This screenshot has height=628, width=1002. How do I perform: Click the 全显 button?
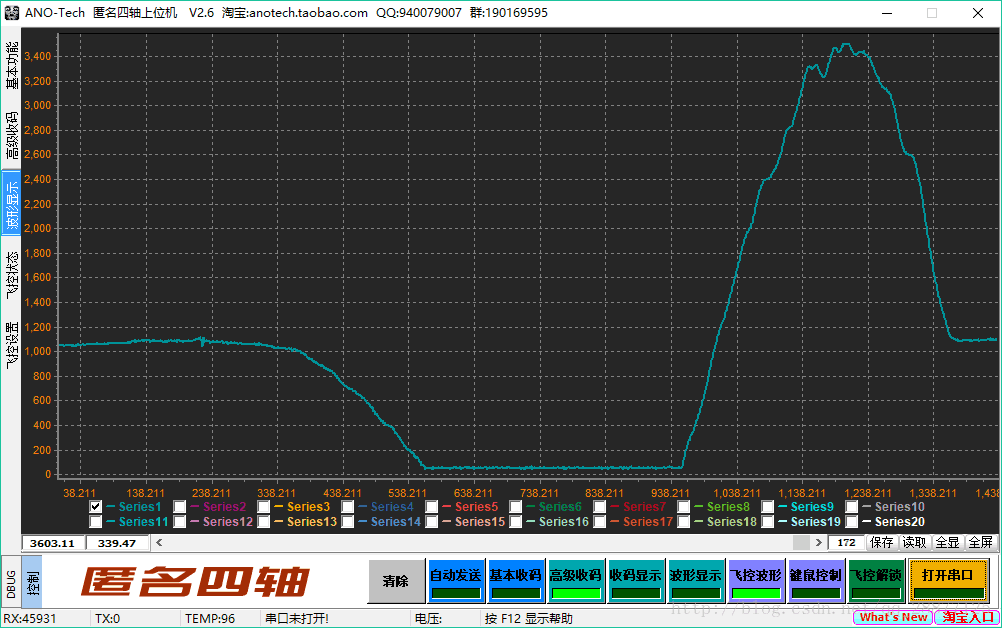pos(948,542)
